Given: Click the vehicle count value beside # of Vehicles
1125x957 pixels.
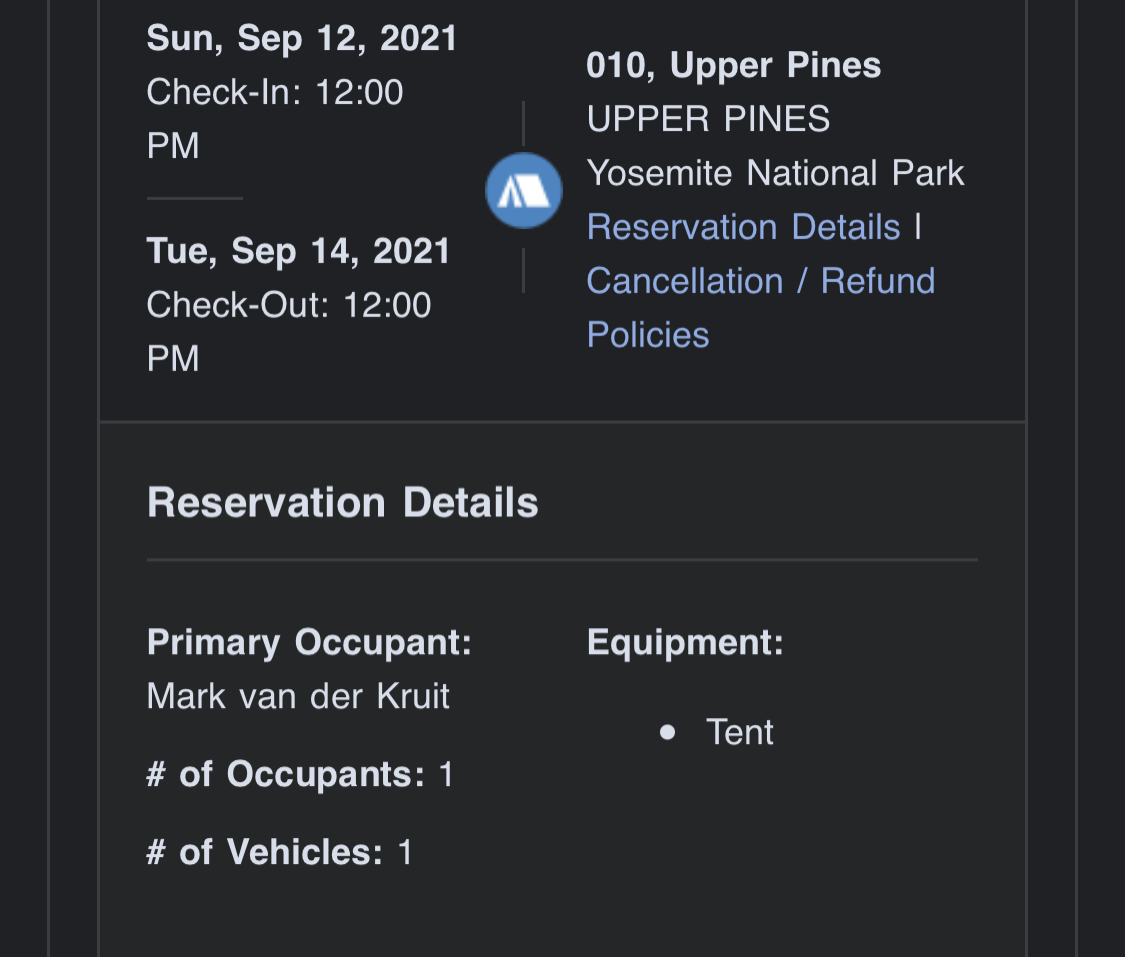Looking at the screenshot, I should (x=405, y=852).
